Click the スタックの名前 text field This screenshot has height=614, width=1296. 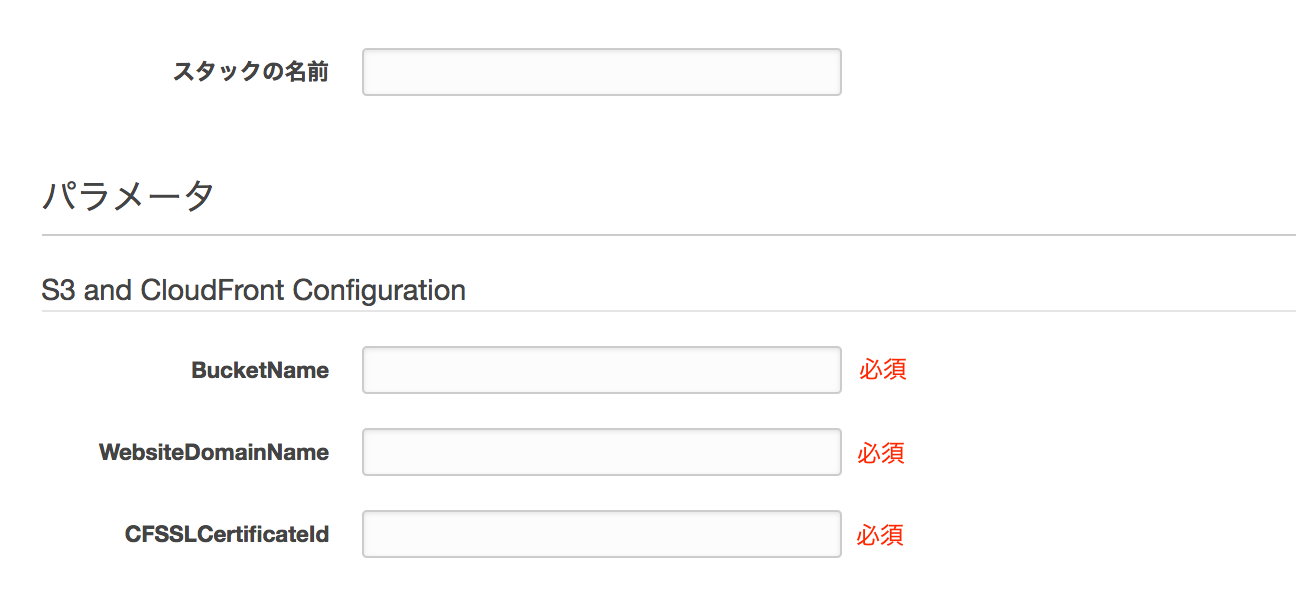pos(601,72)
